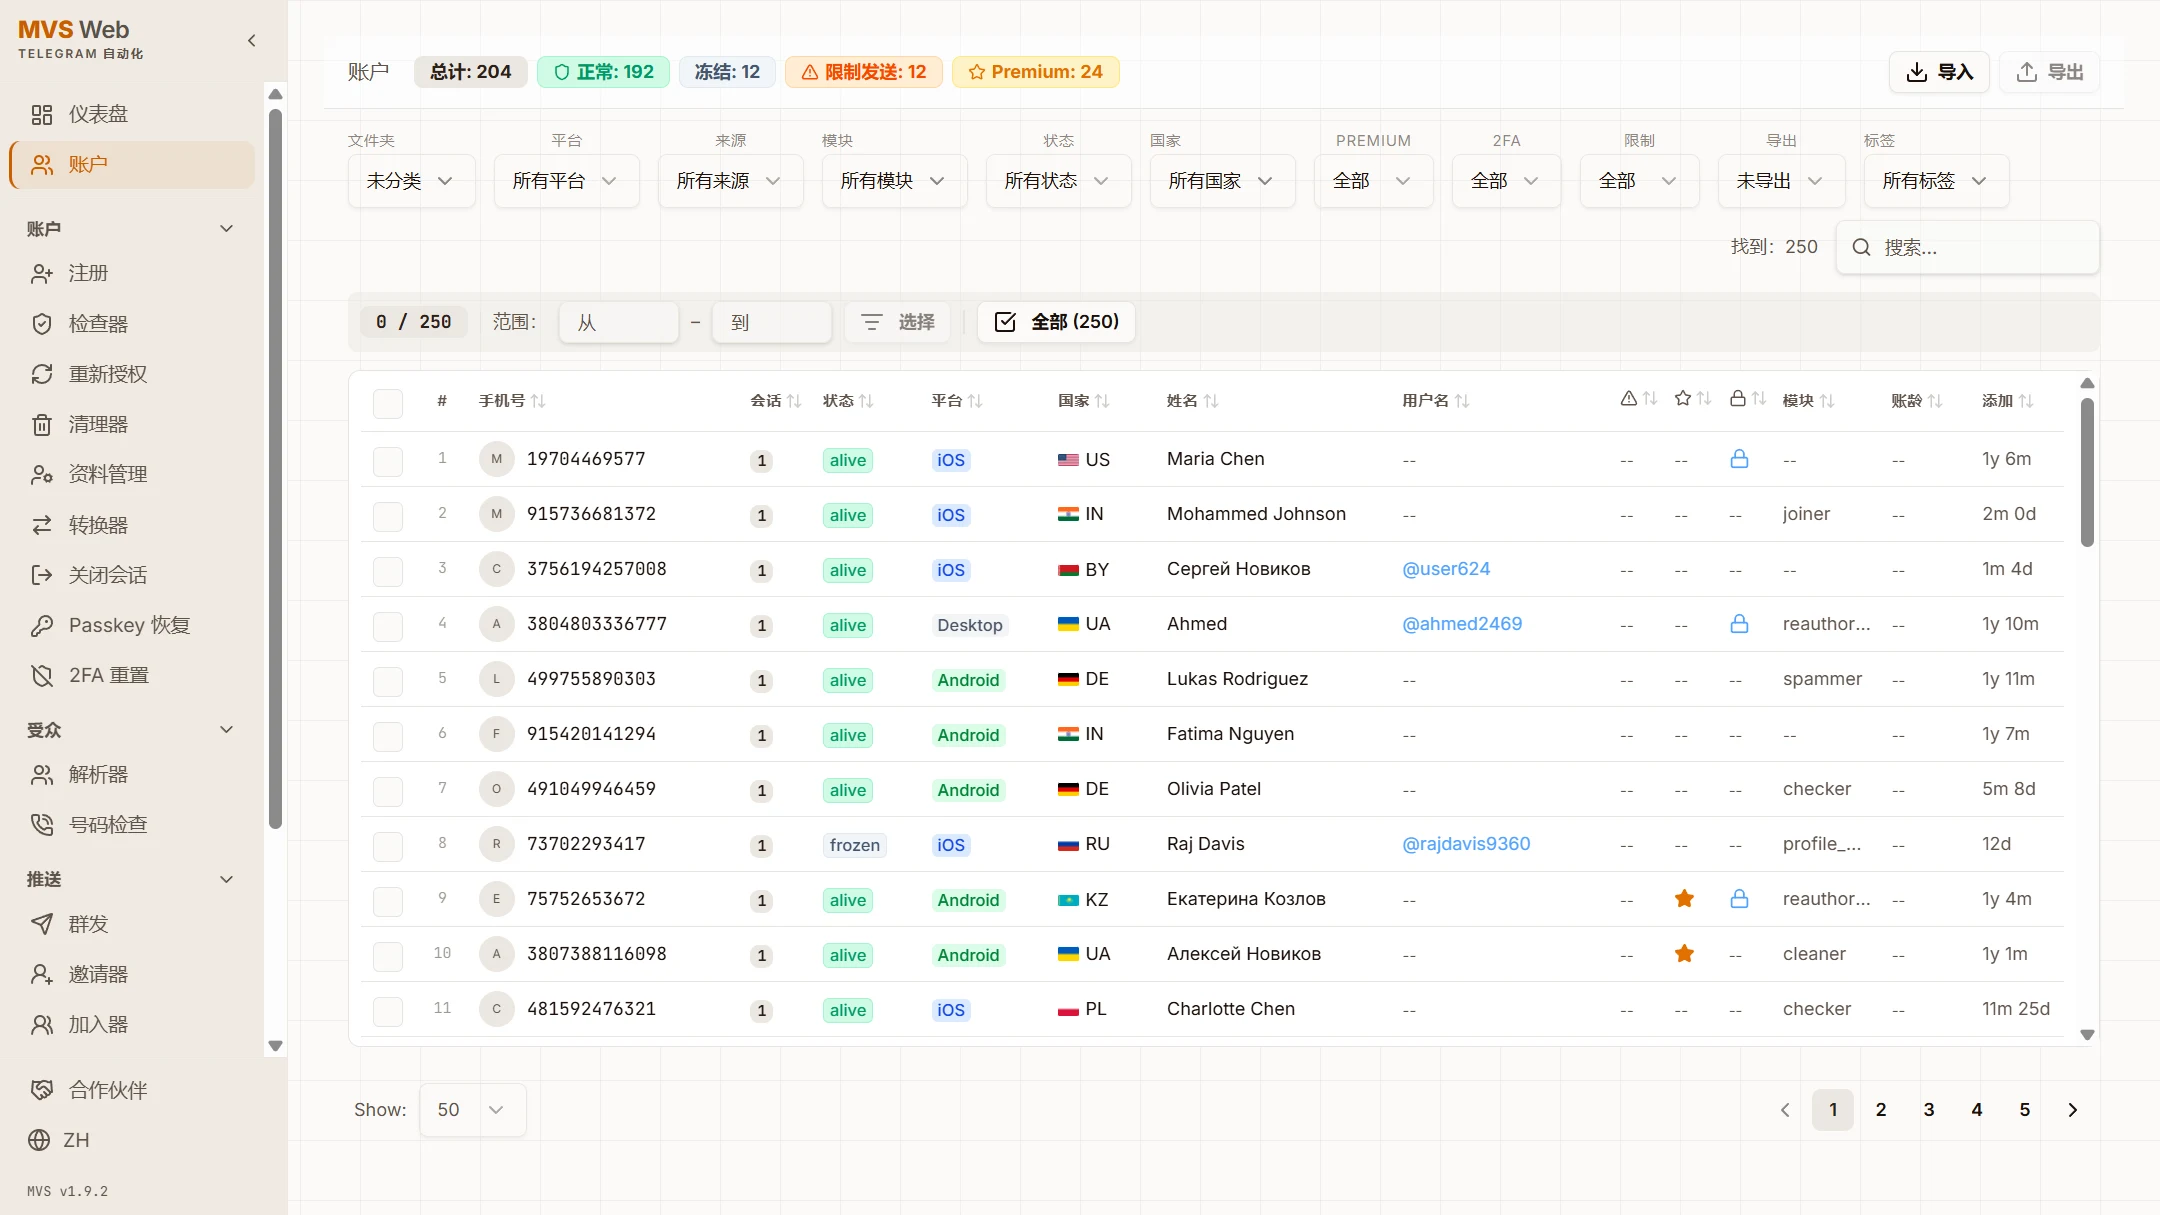This screenshot has height=1215, width=2160.
Task: Click the table's vertical scrollbar thumb
Action: (x=2087, y=472)
